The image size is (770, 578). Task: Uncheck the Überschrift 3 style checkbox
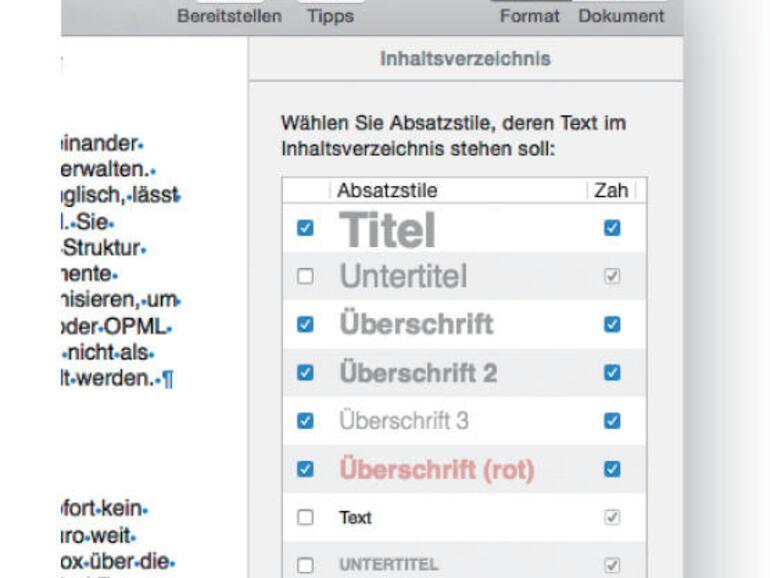(x=306, y=421)
